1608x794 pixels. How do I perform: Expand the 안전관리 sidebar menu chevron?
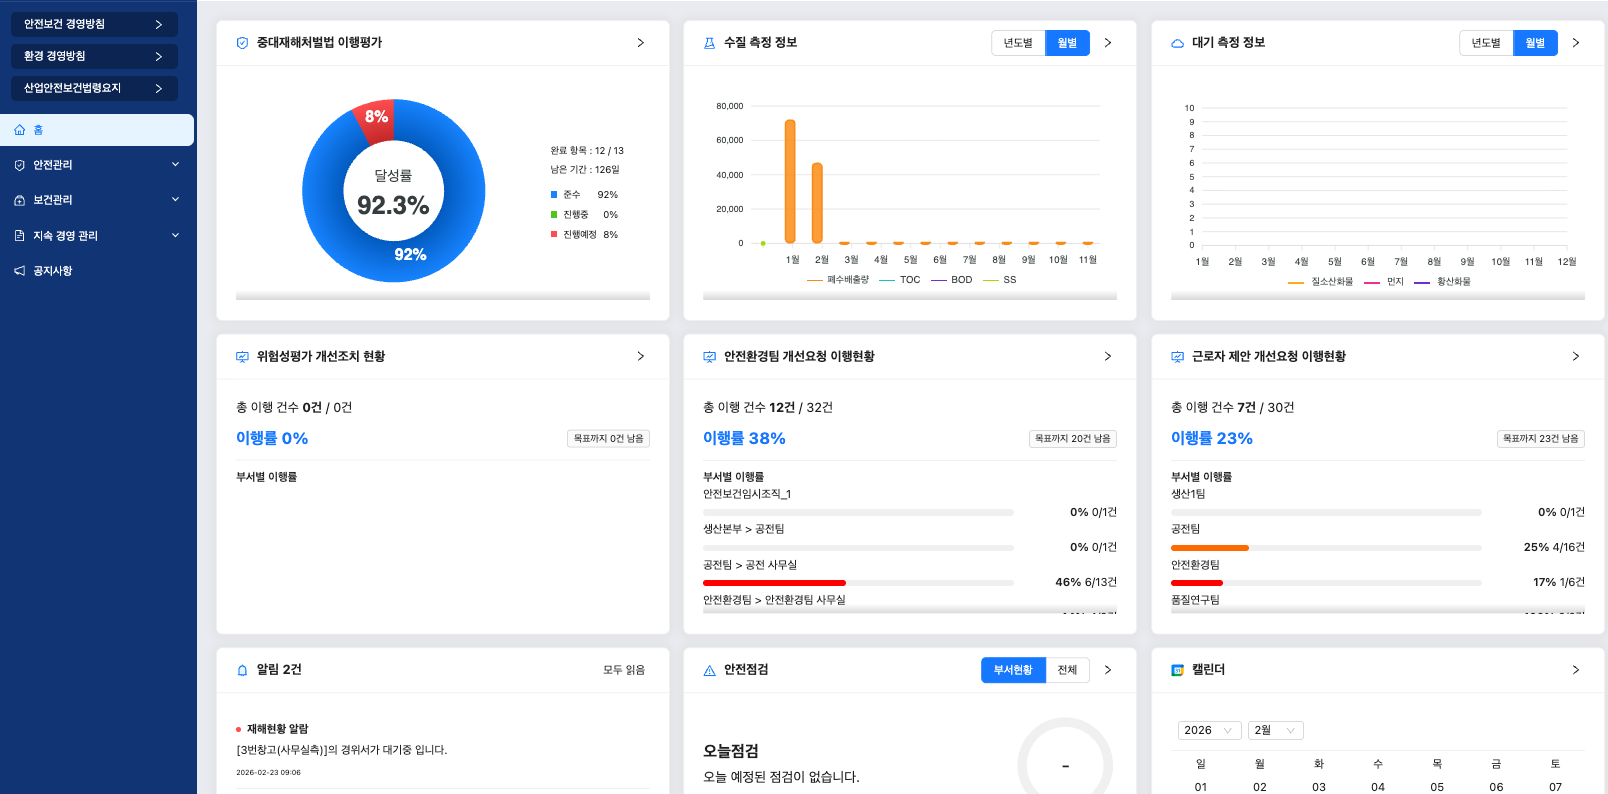pos(175,165)
